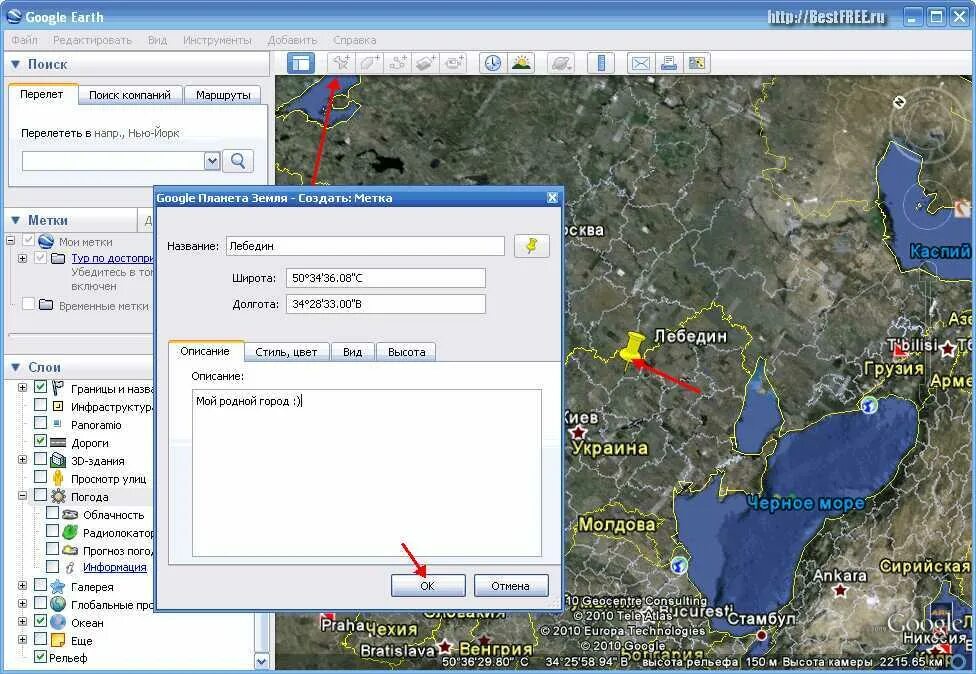The height and width of the screenshot is (674, 976).
Task: Open the fly-to search history dropdown
Action: point(212,161)
